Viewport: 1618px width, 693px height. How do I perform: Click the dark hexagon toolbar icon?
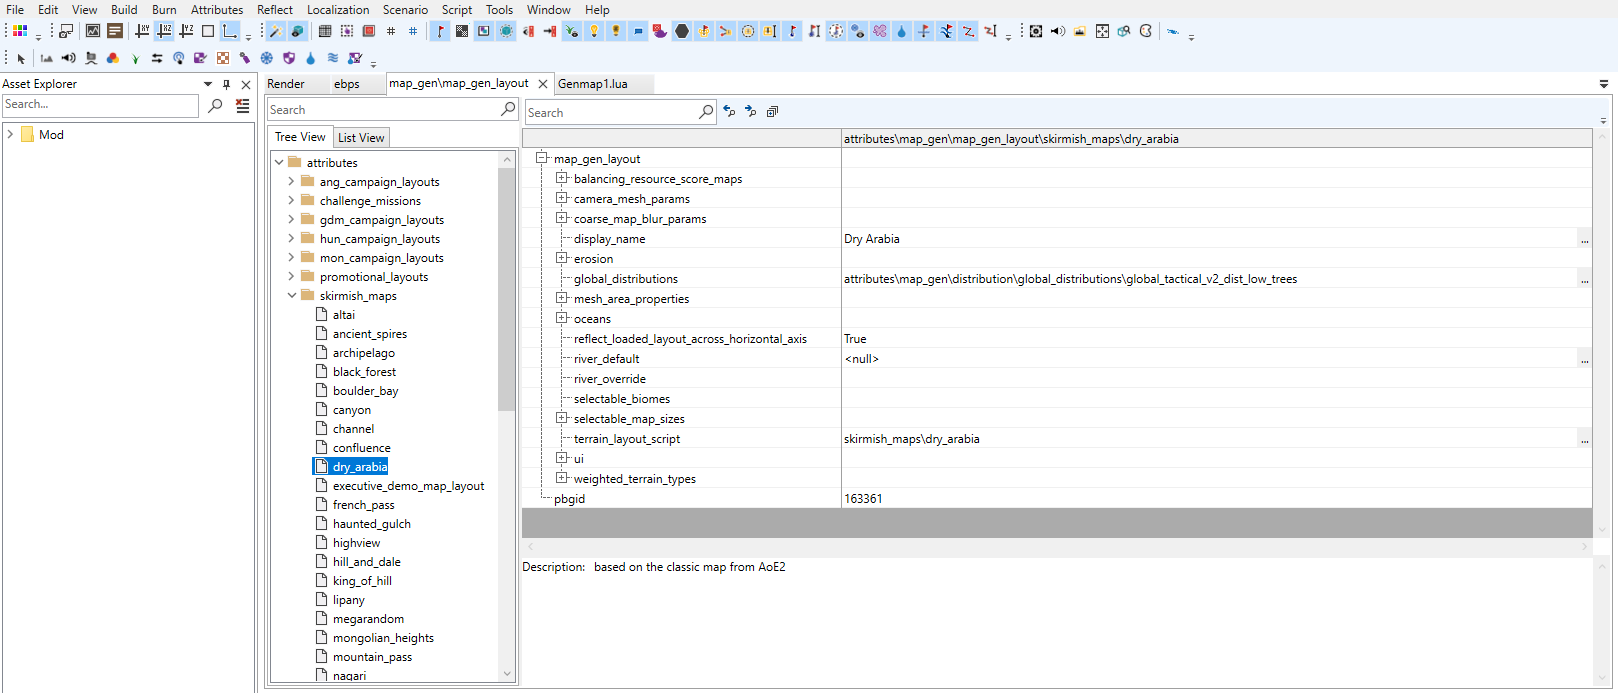pyautogui.click(x=681, y=31)
